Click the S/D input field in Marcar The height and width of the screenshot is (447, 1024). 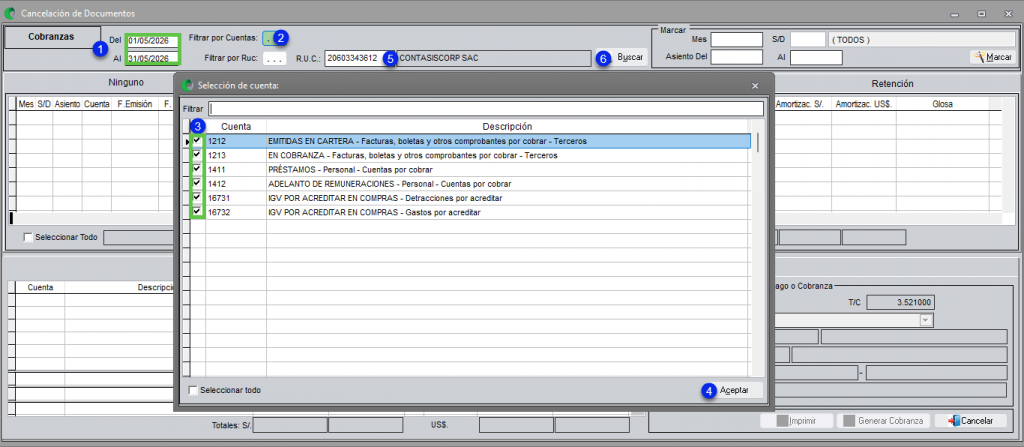click(x=808, y=40)
